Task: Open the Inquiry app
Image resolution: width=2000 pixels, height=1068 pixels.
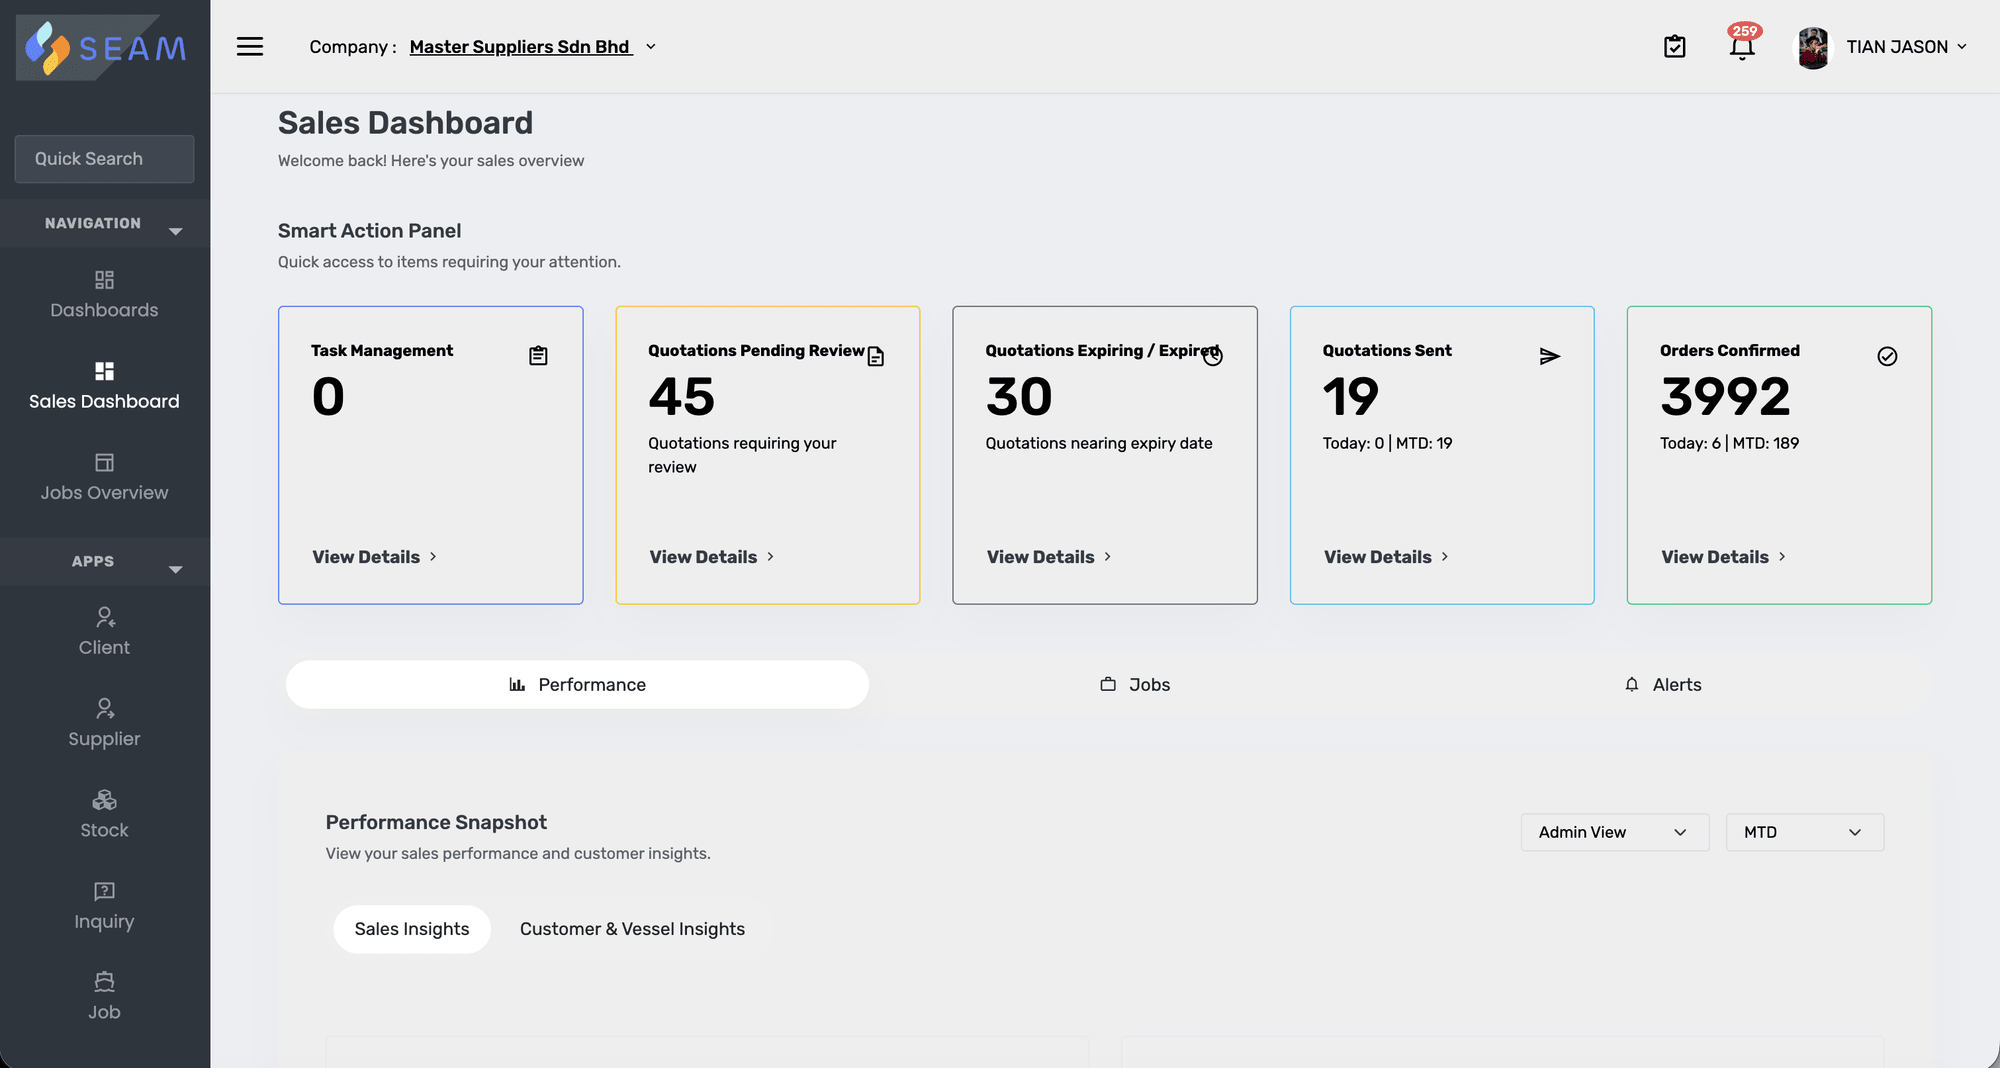Action: pyautogui.click(x=104, y=906)
